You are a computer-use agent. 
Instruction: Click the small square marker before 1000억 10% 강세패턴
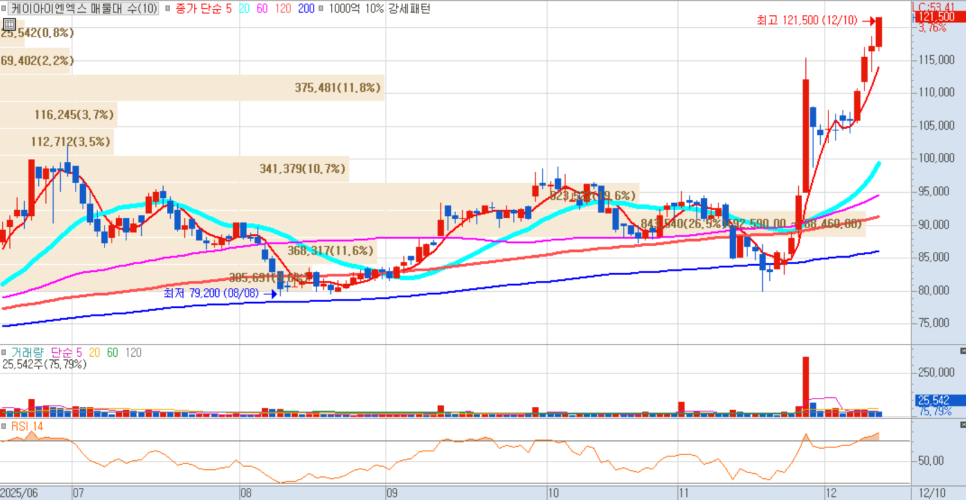[322, 9]
